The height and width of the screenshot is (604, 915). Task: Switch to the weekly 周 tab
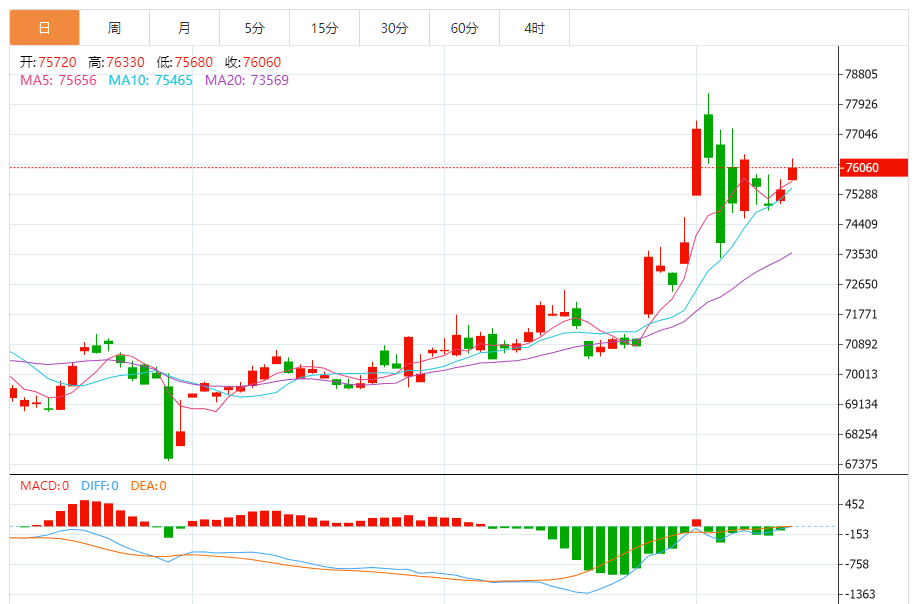[x=114, y=27]
